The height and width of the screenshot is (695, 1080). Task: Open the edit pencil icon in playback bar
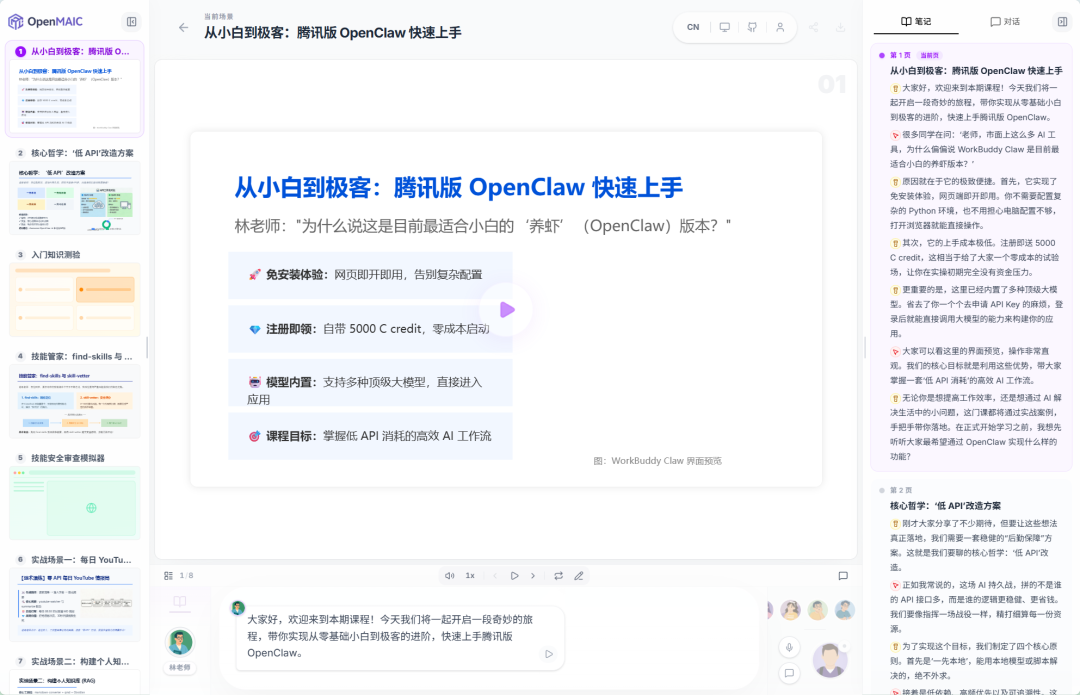579,575
